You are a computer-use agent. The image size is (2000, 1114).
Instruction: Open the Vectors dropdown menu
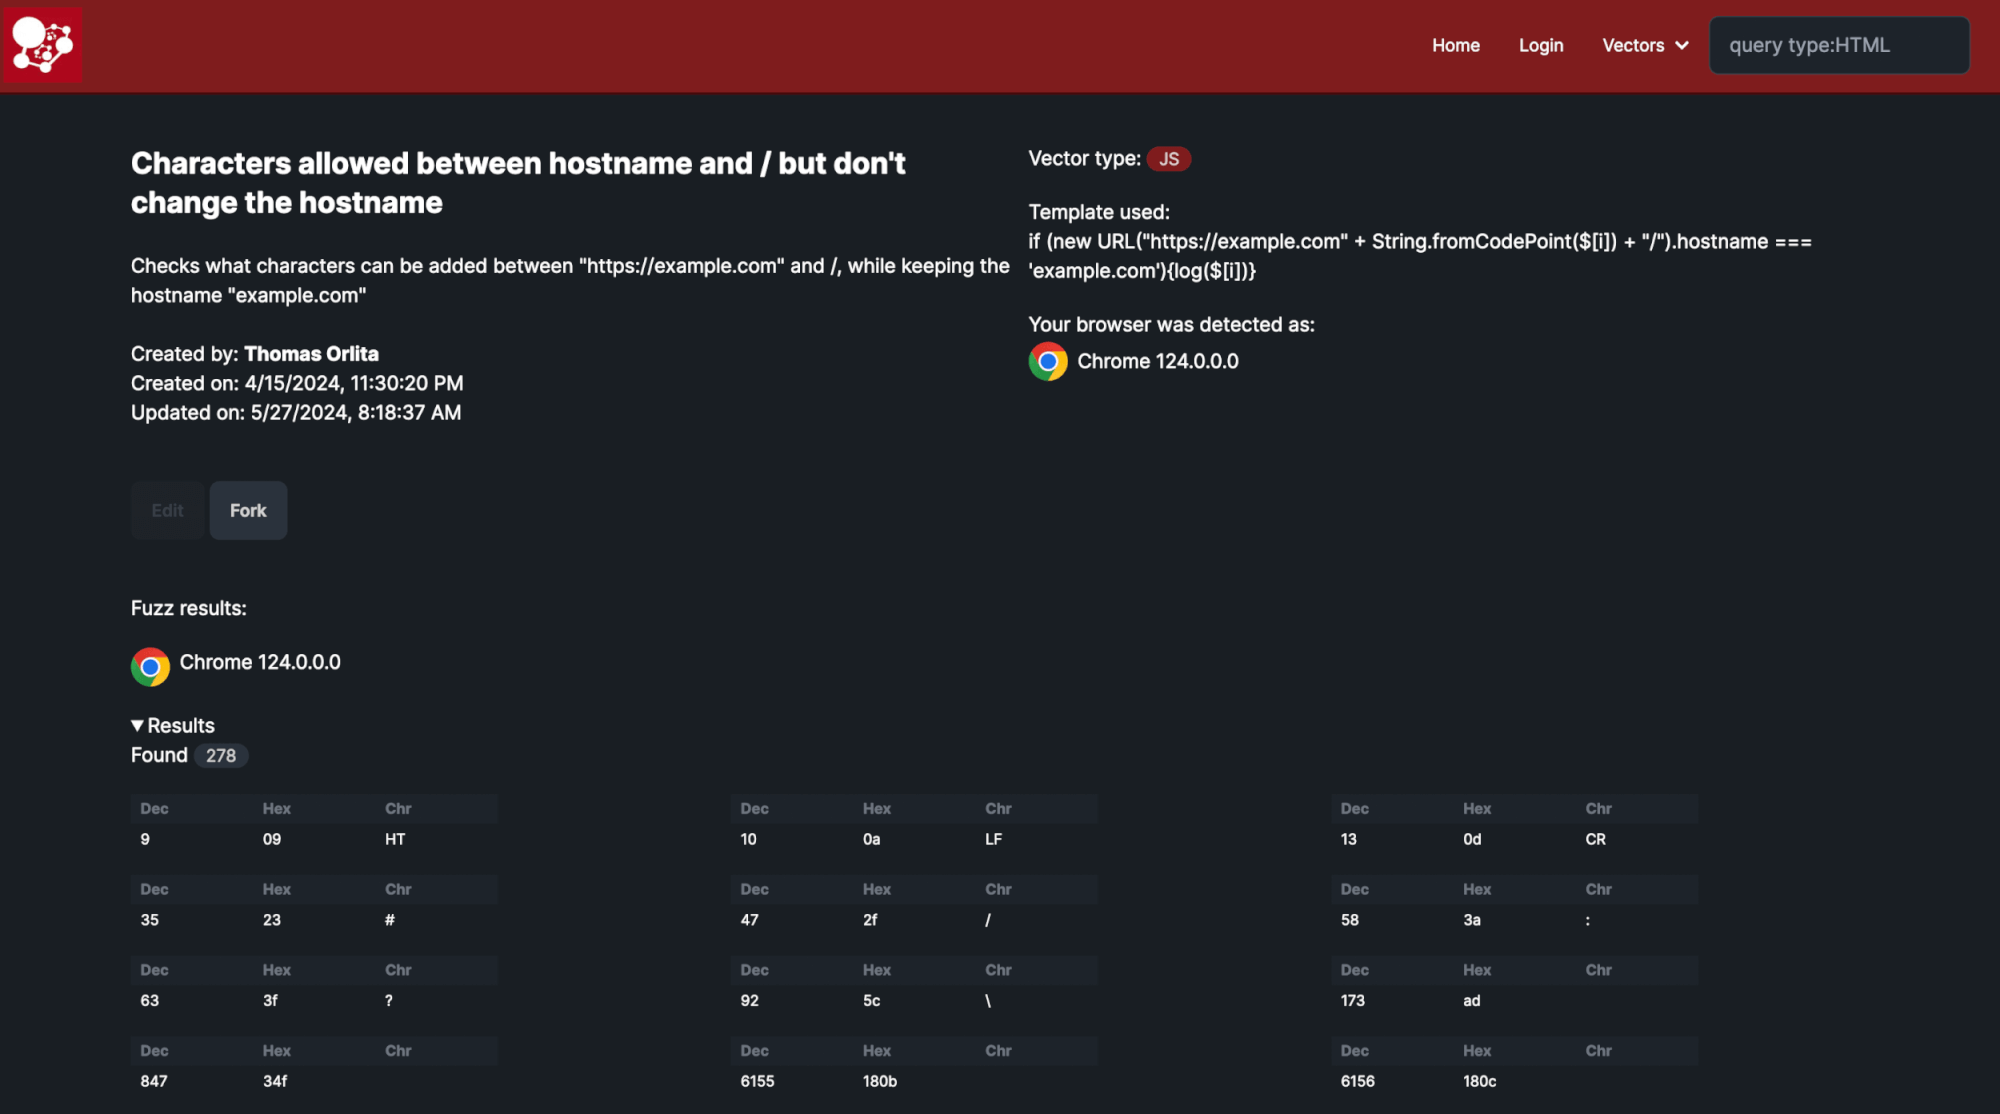(1645, 45)
